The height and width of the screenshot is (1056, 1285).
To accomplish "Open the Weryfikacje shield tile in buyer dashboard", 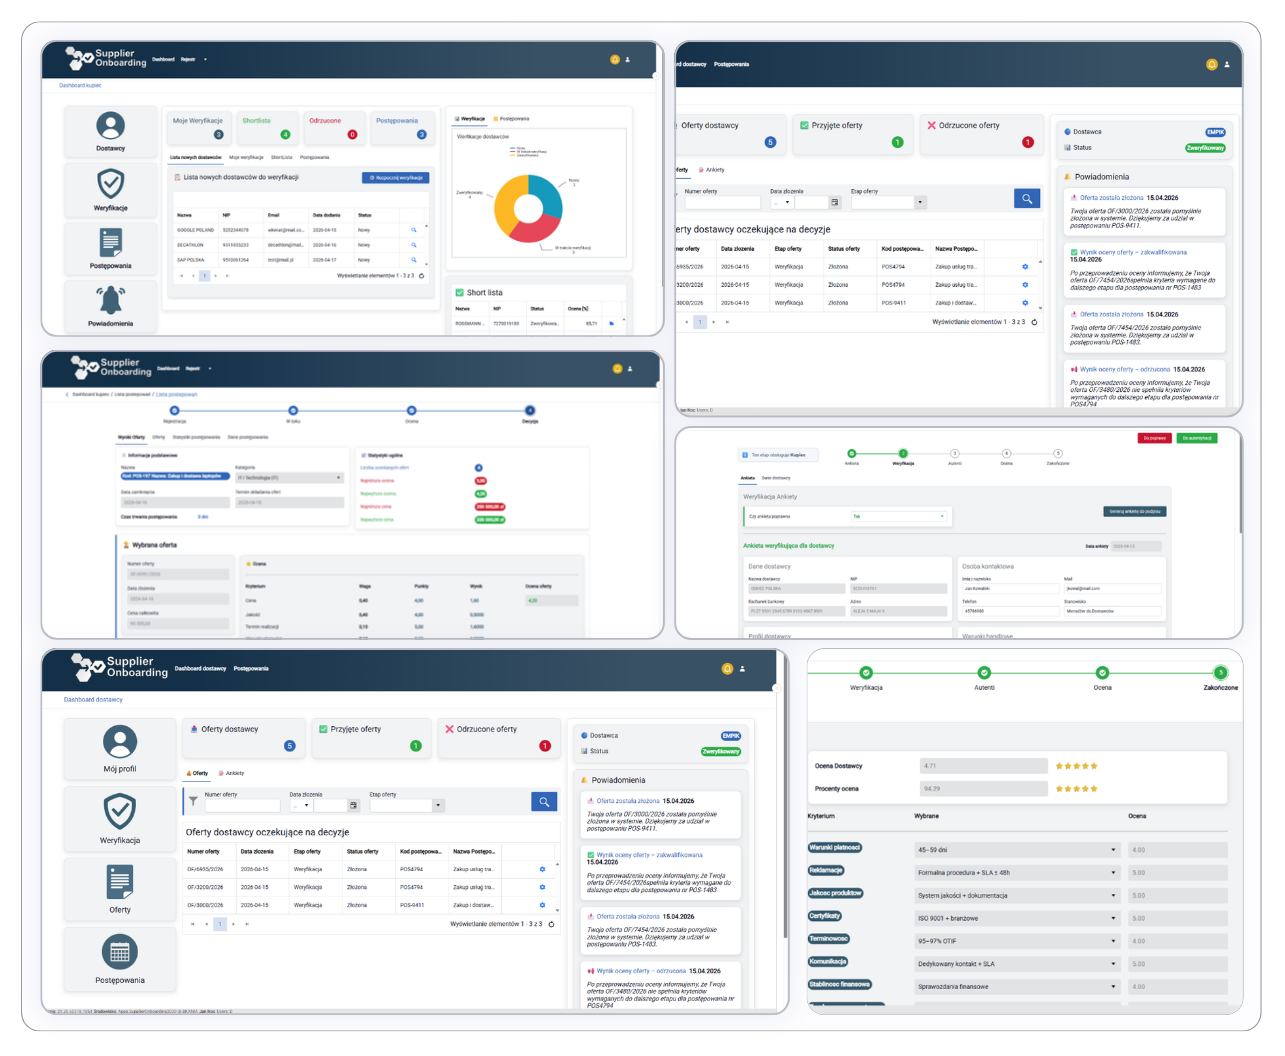I will (111, 189).
